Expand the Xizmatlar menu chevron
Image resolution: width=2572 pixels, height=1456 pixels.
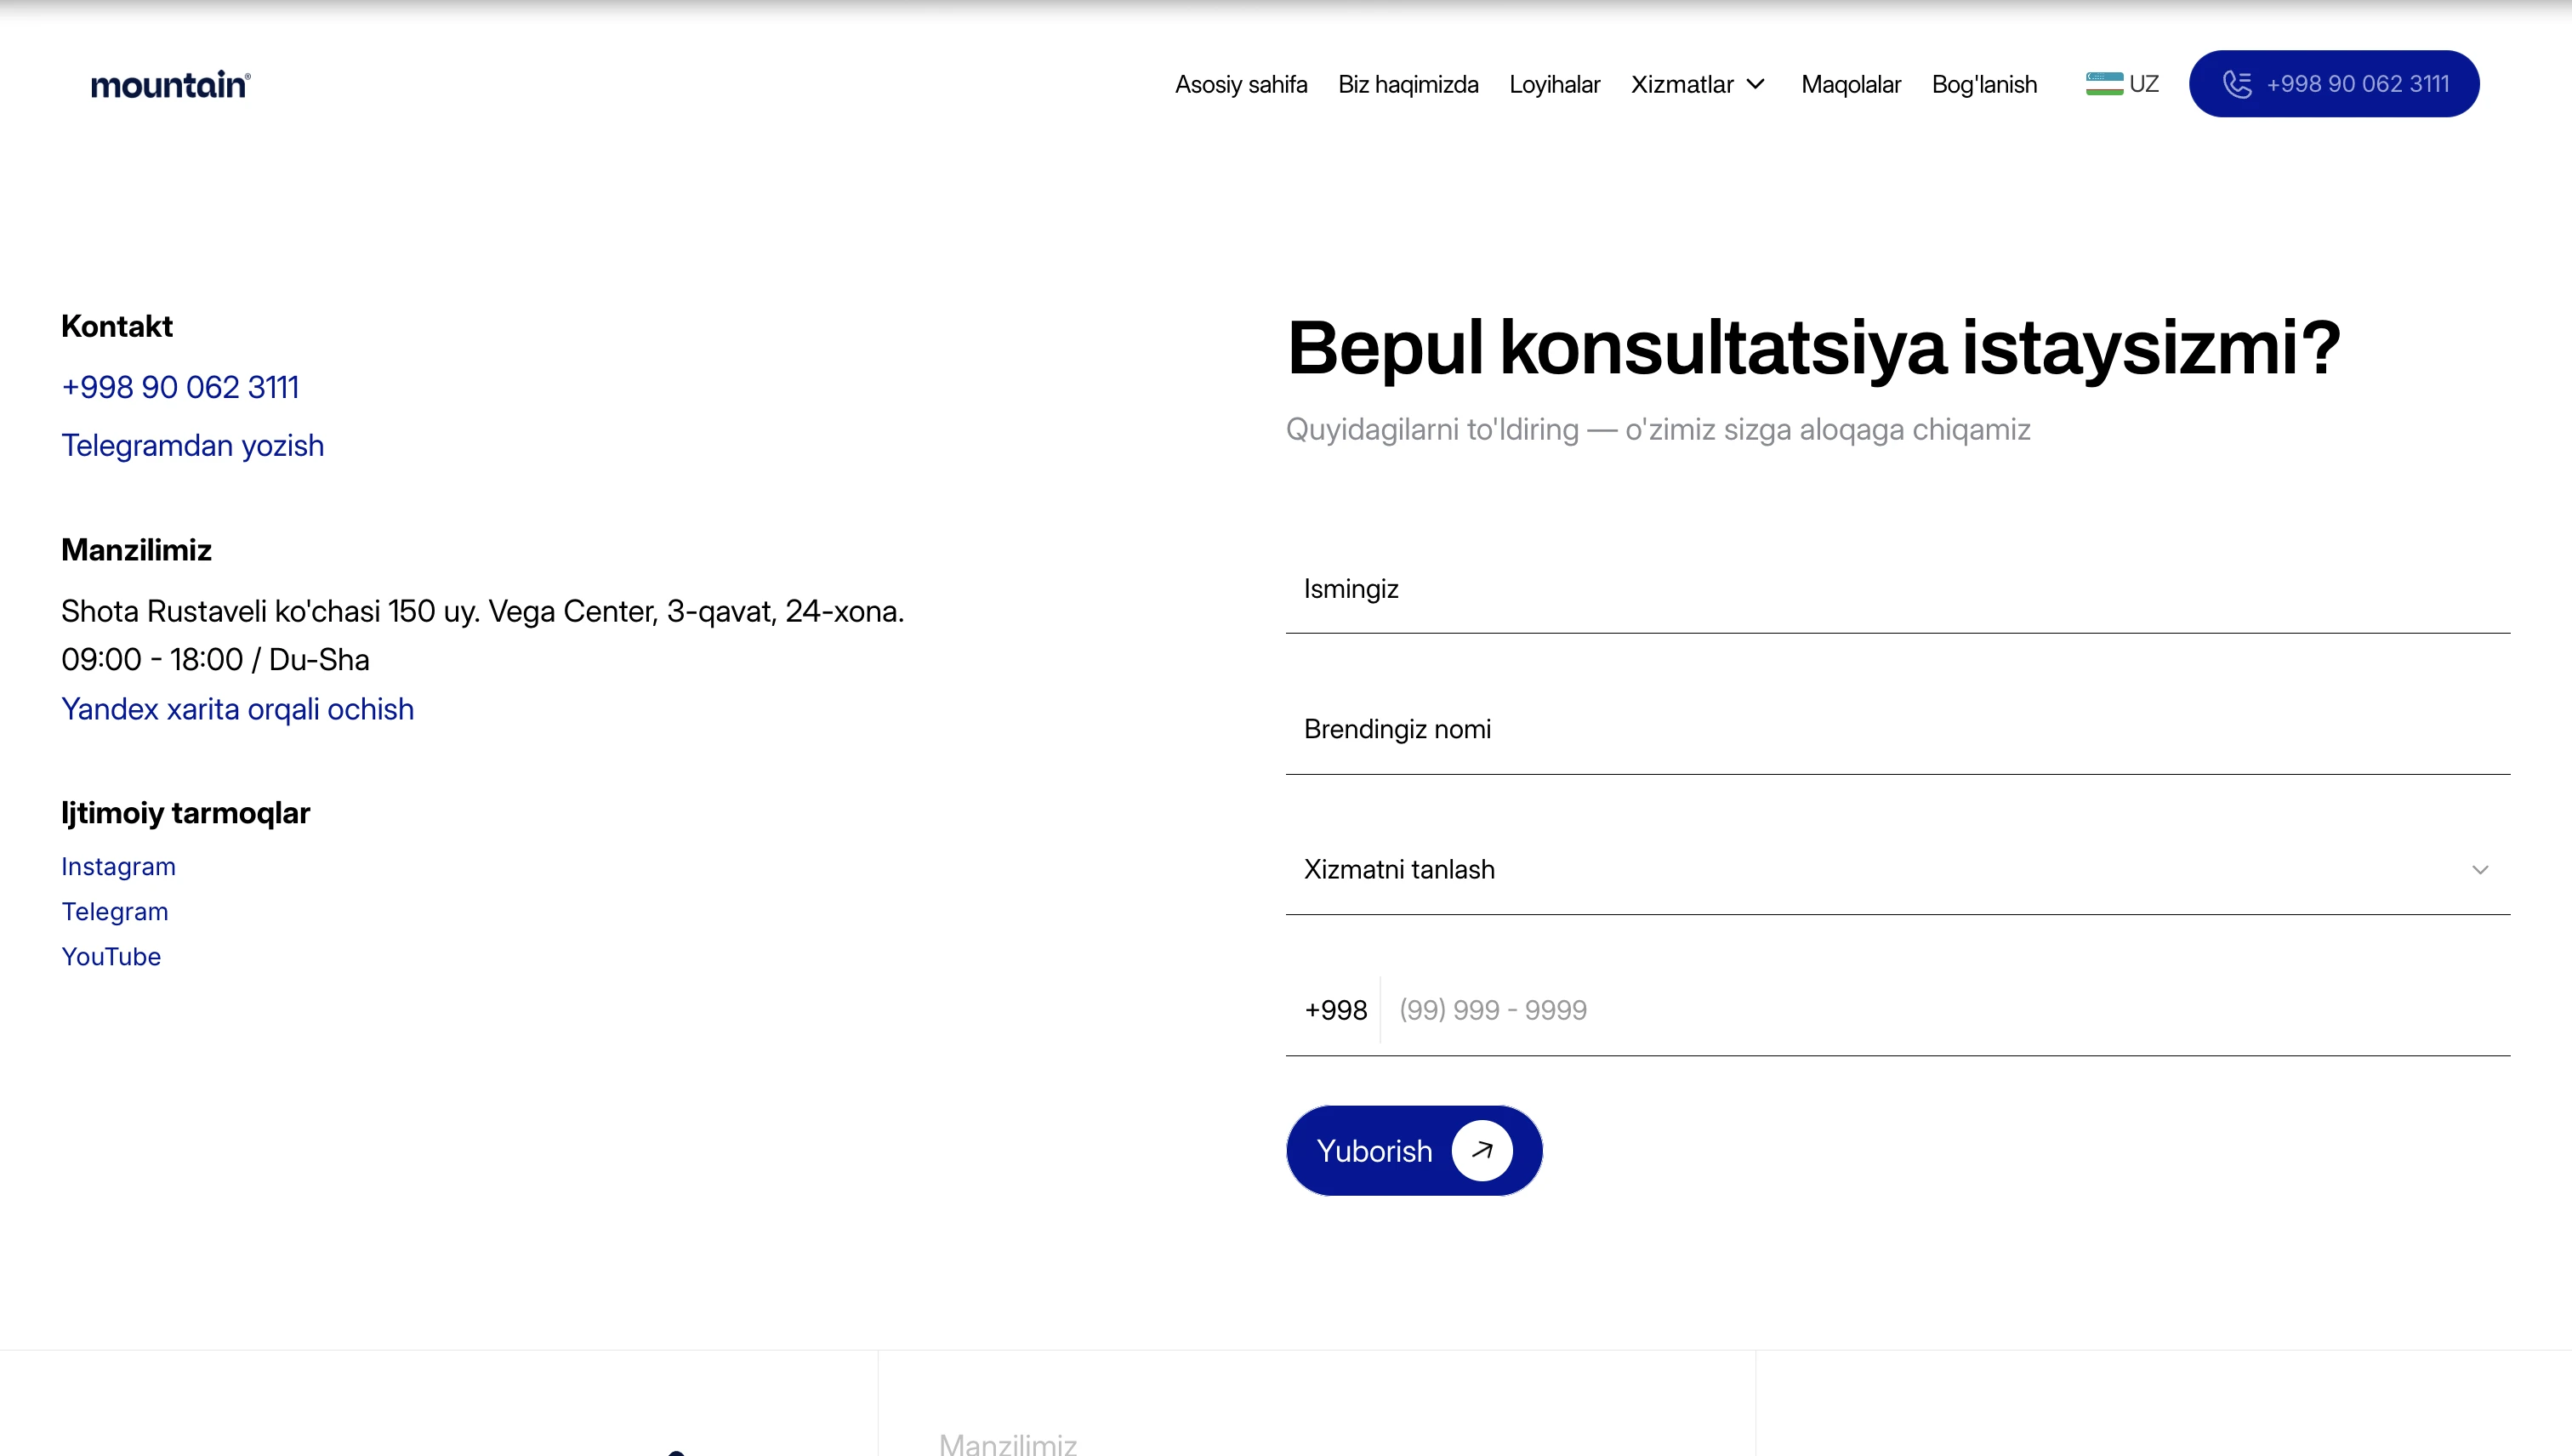1756,84
